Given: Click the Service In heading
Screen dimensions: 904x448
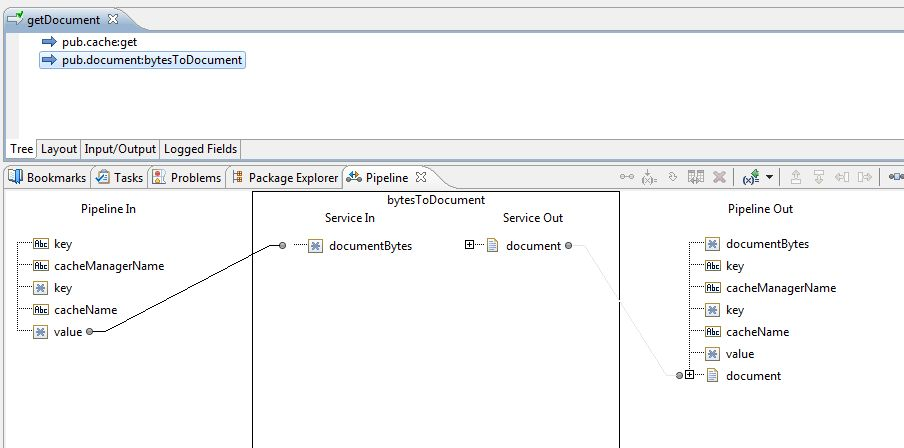Looking at the screenshot, I should (x=350, y=218).
